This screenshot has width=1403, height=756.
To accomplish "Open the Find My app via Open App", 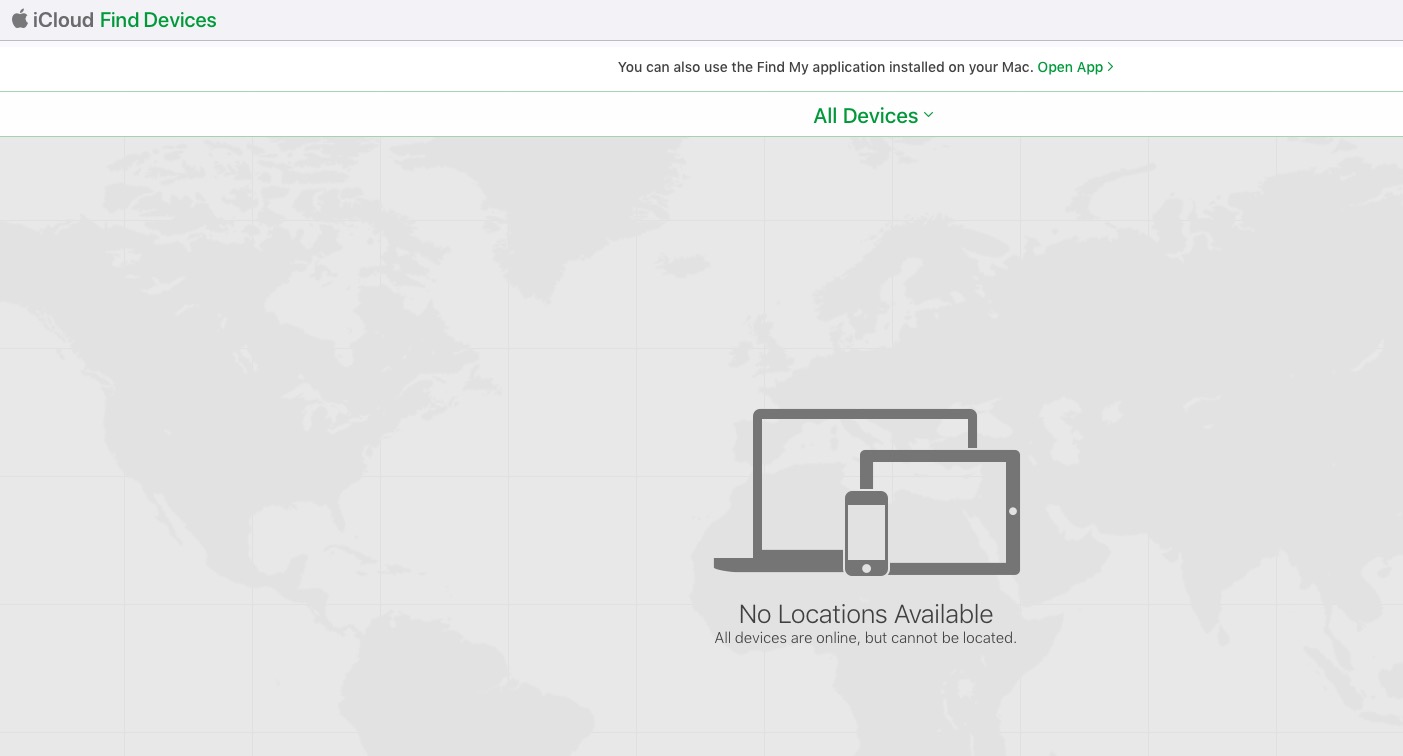I will pyautogui.click(x=1075, y=67).
